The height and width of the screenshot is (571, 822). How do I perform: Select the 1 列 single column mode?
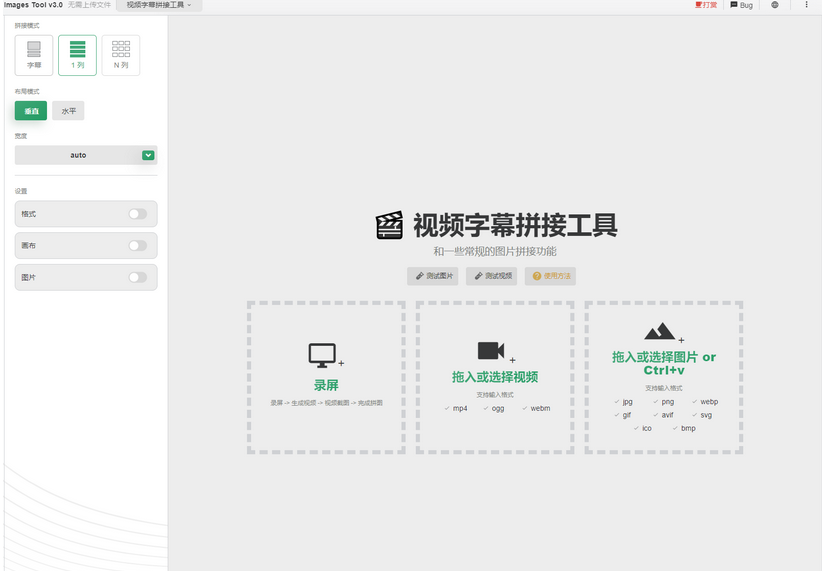point(78,55)
